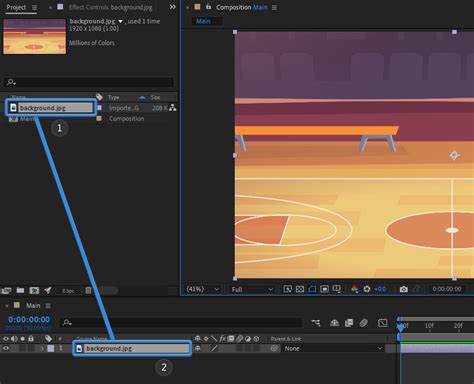Image resolution: width=474 pixels, height=384 pixels.
Task: Select the Main composition in Project list
Action: (x=27, y=119)
